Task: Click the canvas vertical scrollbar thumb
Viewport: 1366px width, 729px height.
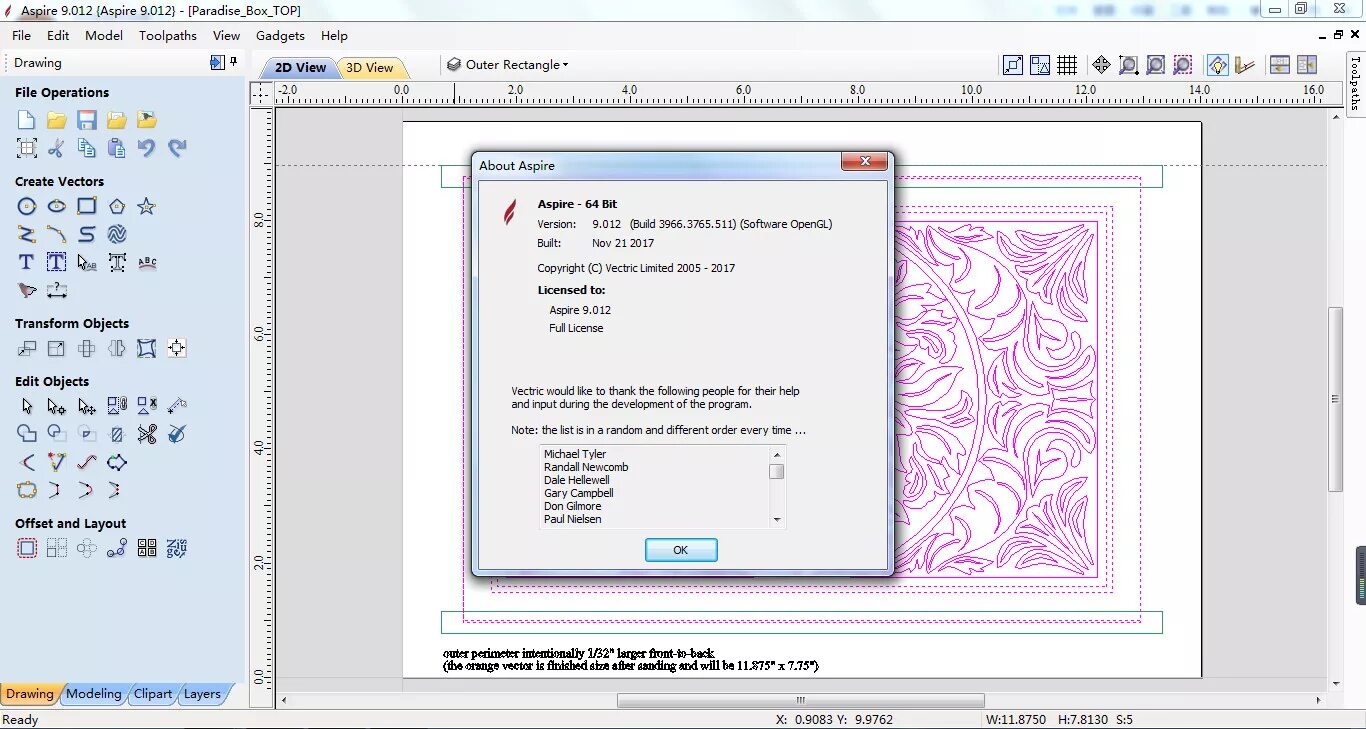Action: click(x=1336, y=399)
